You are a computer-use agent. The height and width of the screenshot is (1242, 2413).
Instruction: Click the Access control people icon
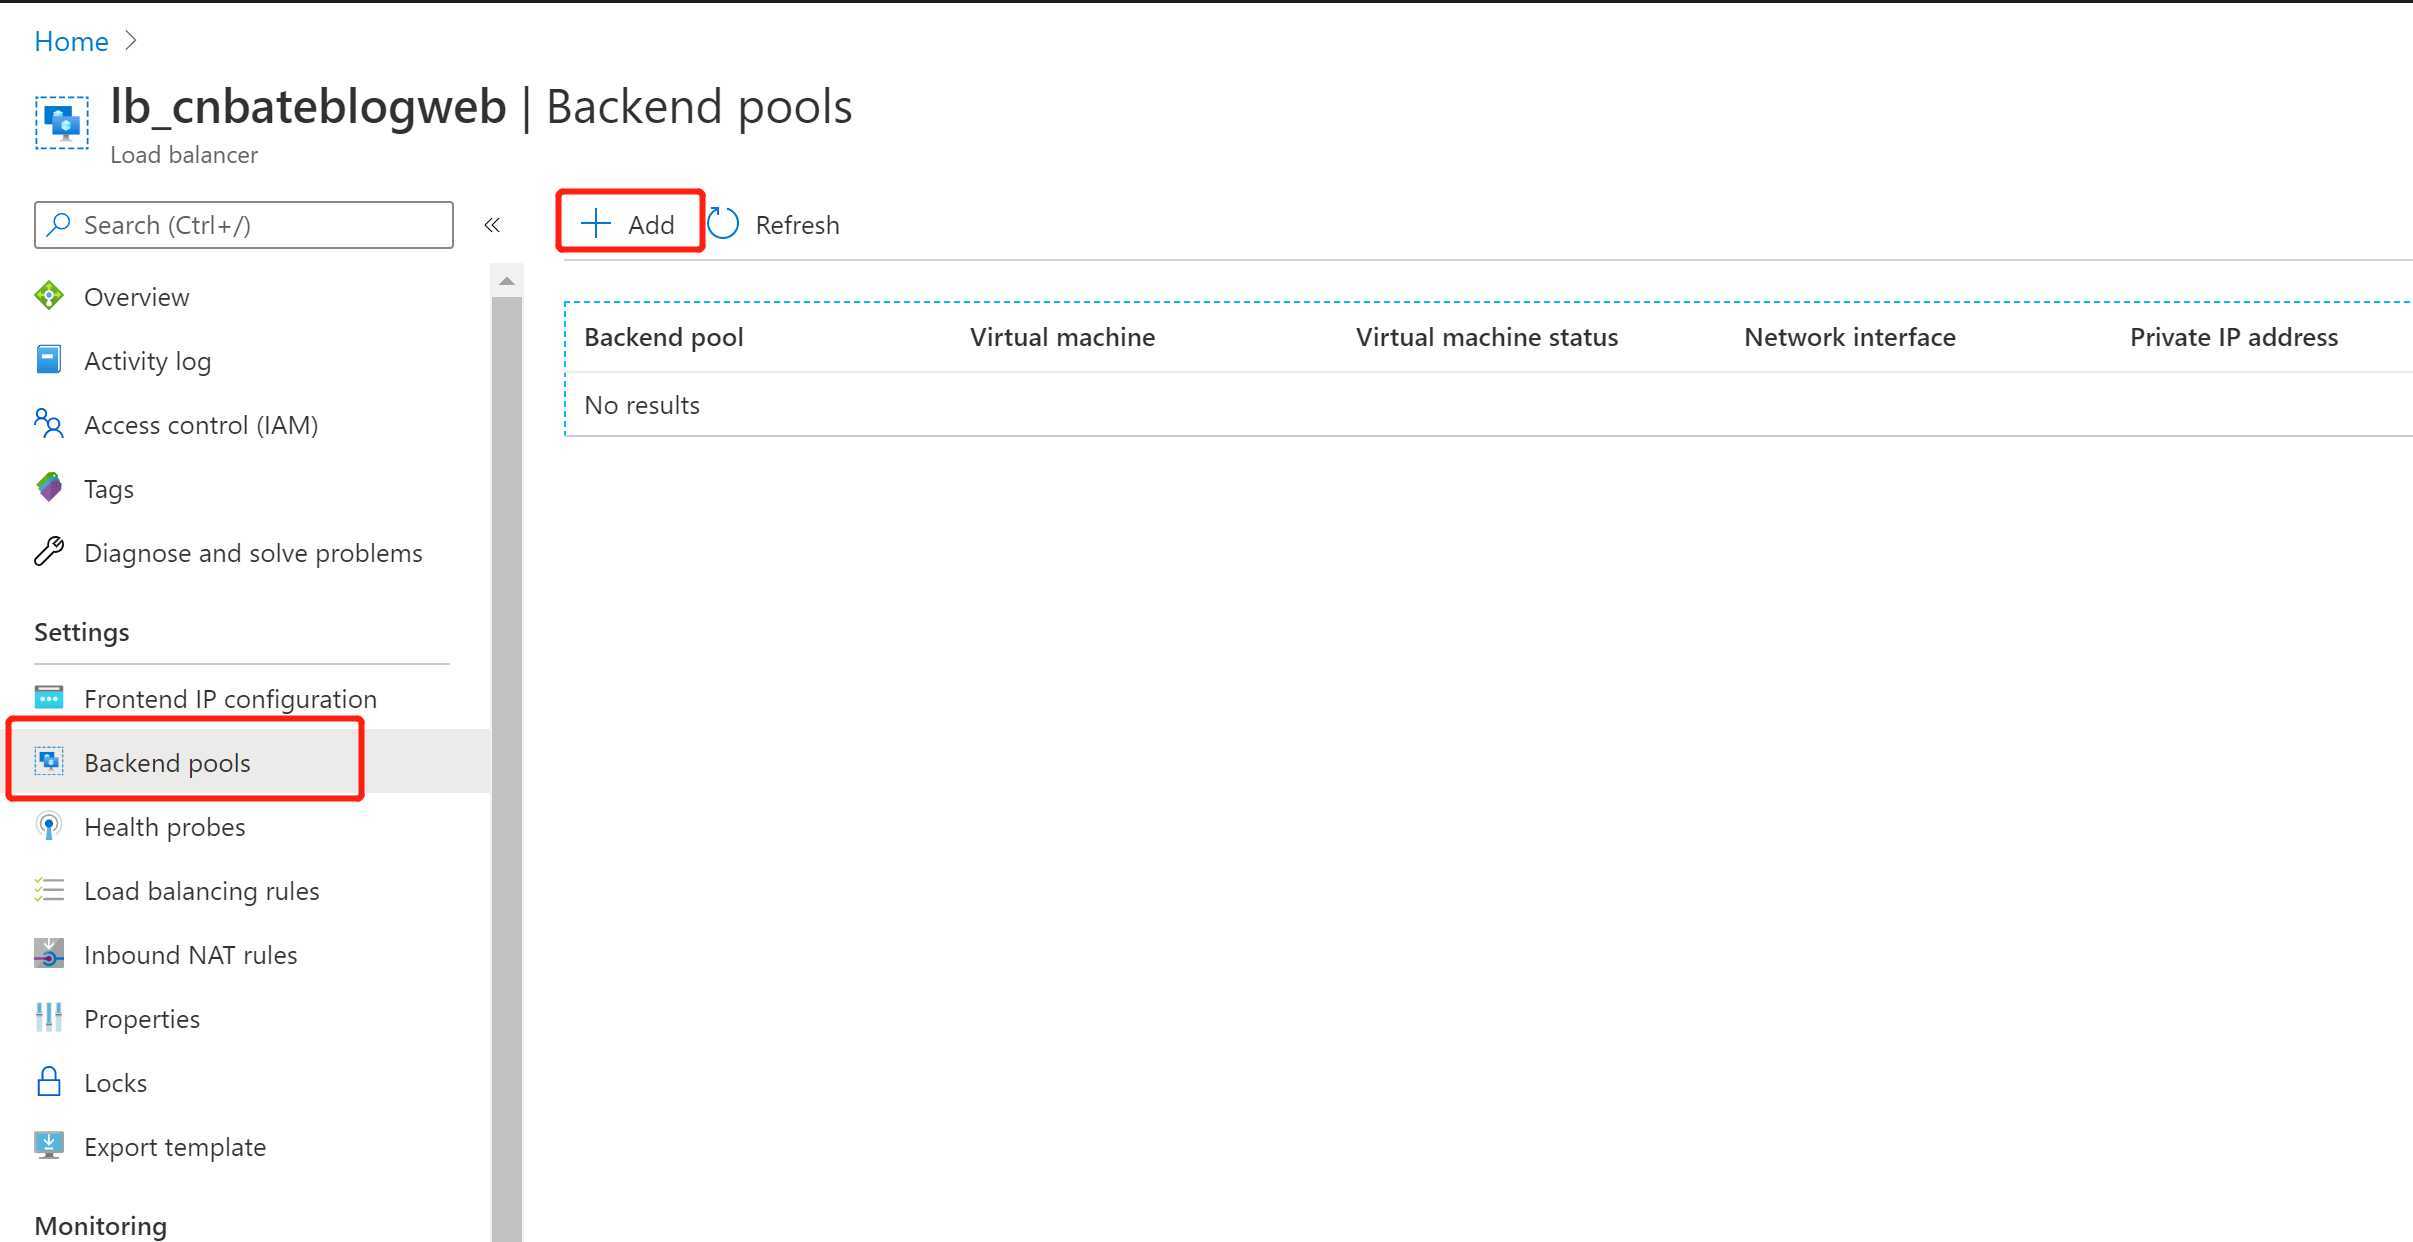pyautogui.click(x=49, y=424)
